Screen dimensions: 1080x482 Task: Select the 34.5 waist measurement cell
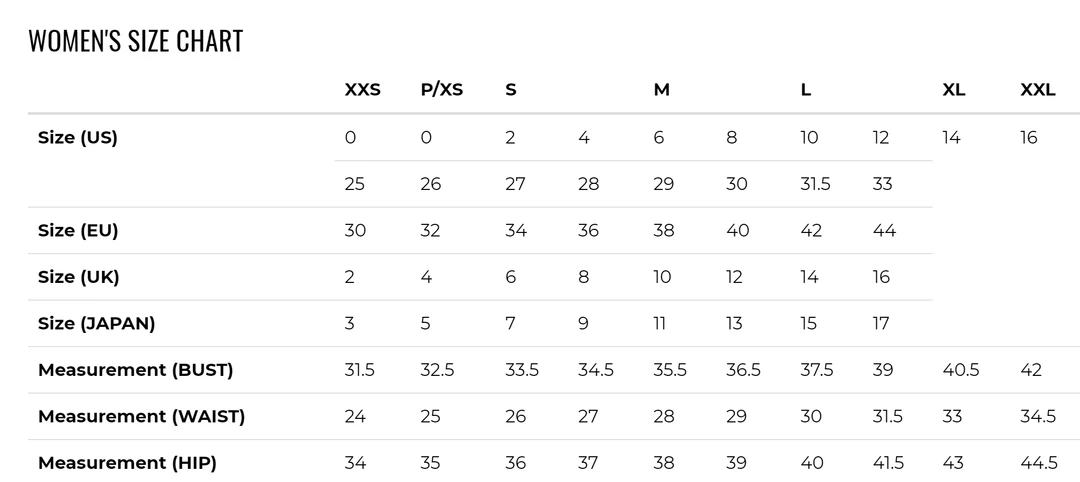point(1038,416)
